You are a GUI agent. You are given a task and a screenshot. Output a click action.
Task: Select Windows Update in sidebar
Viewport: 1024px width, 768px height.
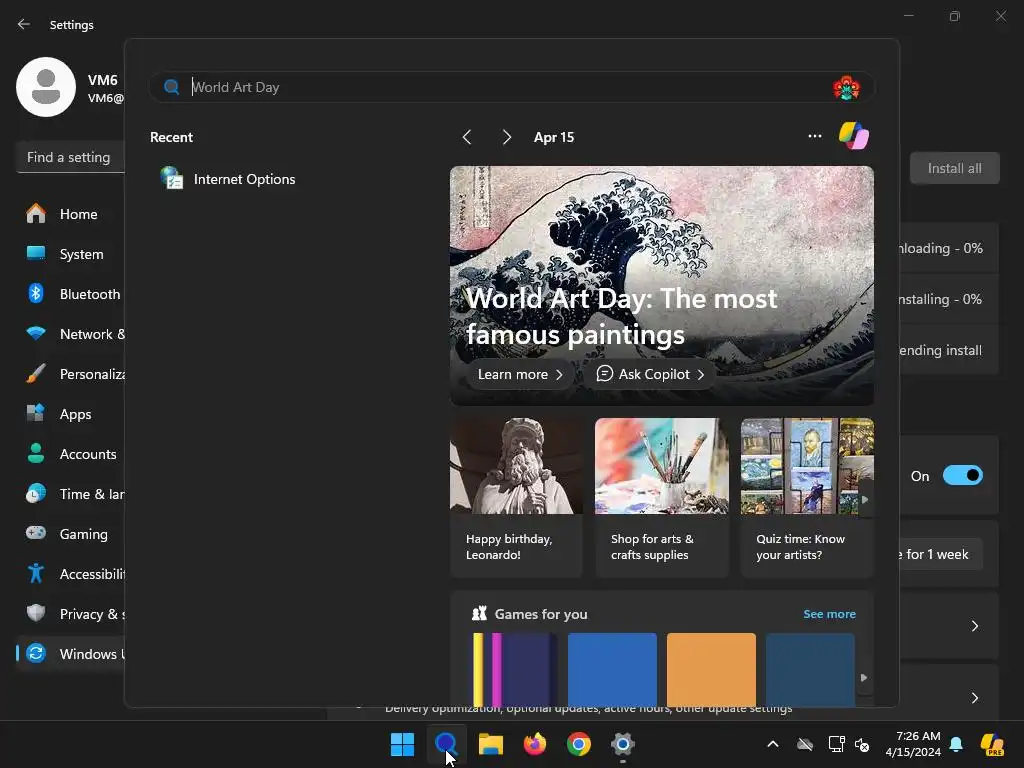point(71,654)
